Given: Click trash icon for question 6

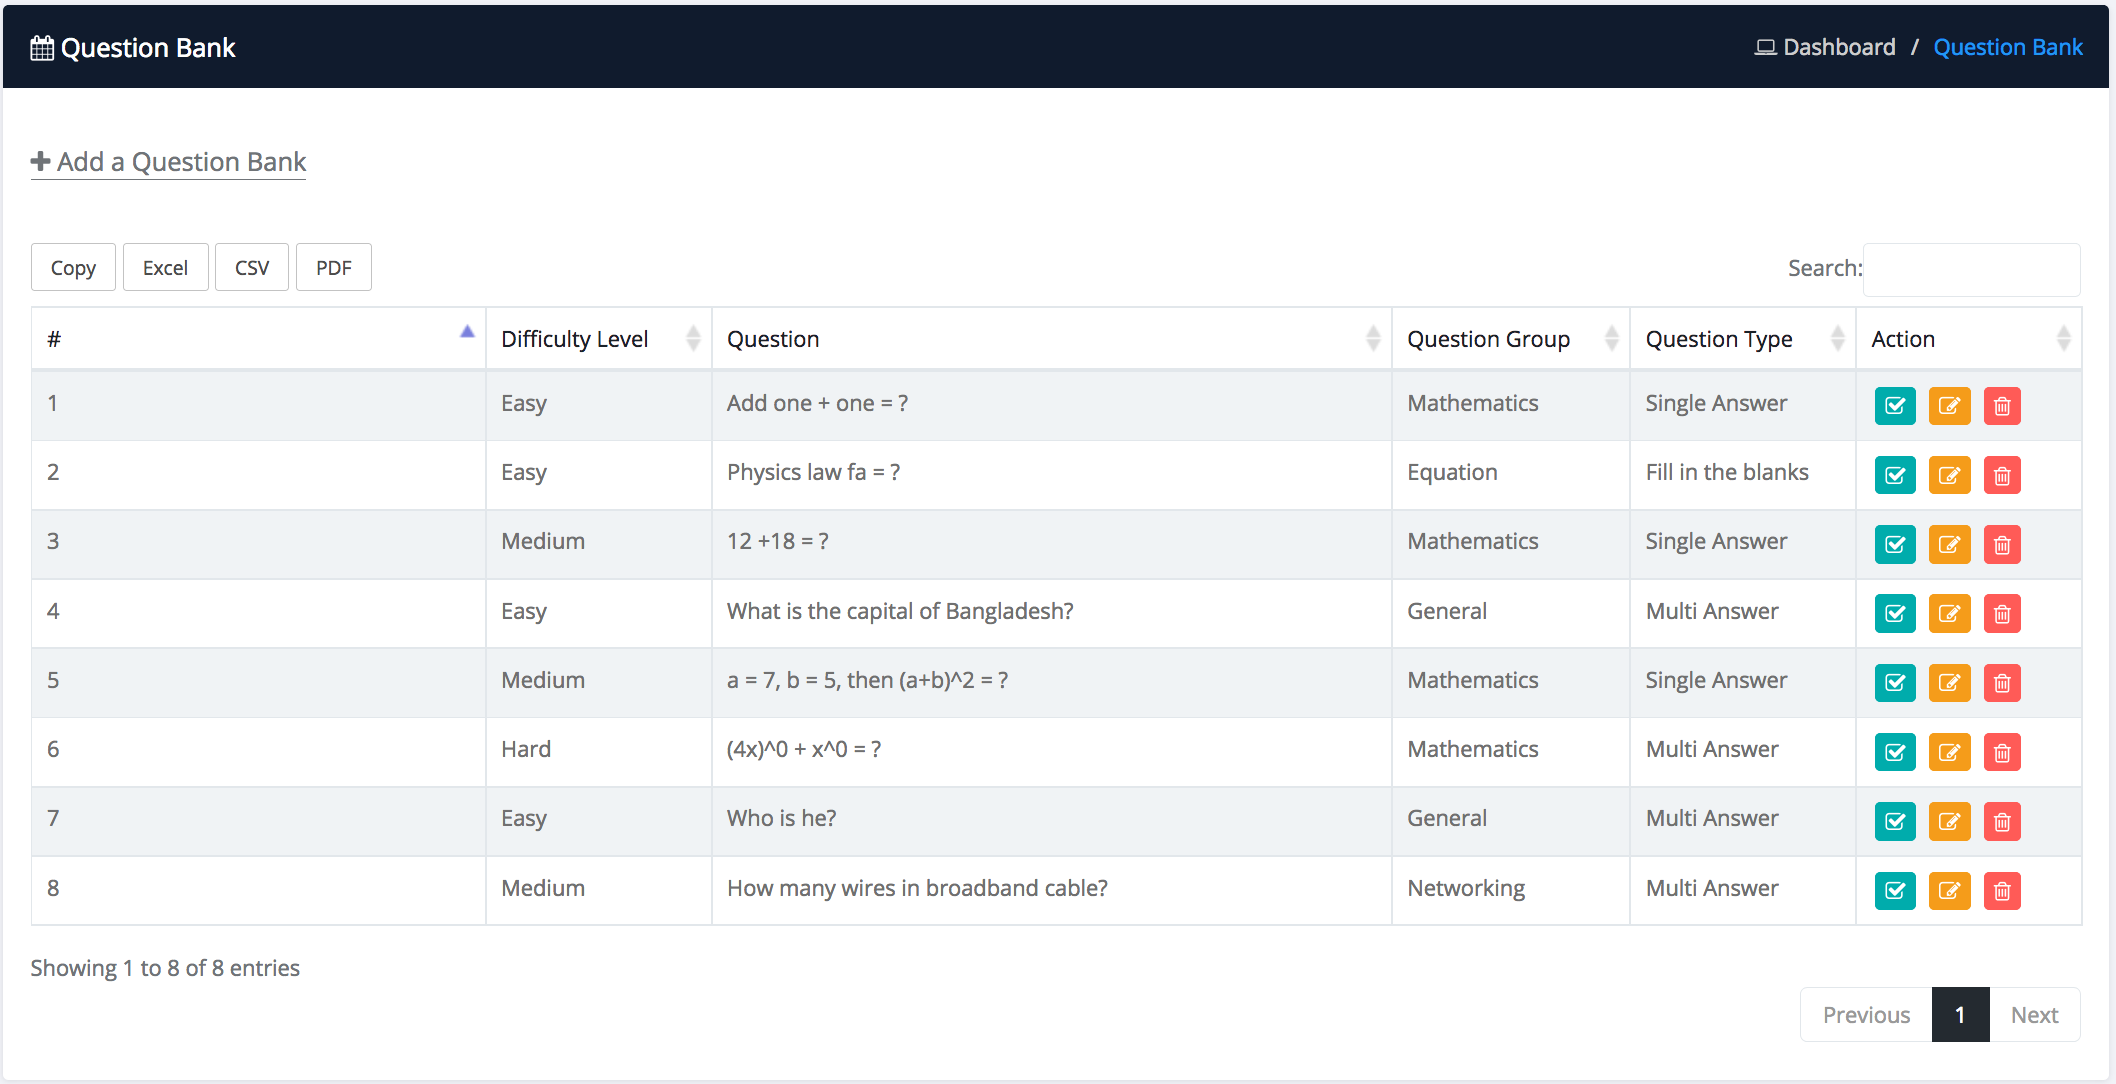Looking at the screenshot, I should (2001, 752).
